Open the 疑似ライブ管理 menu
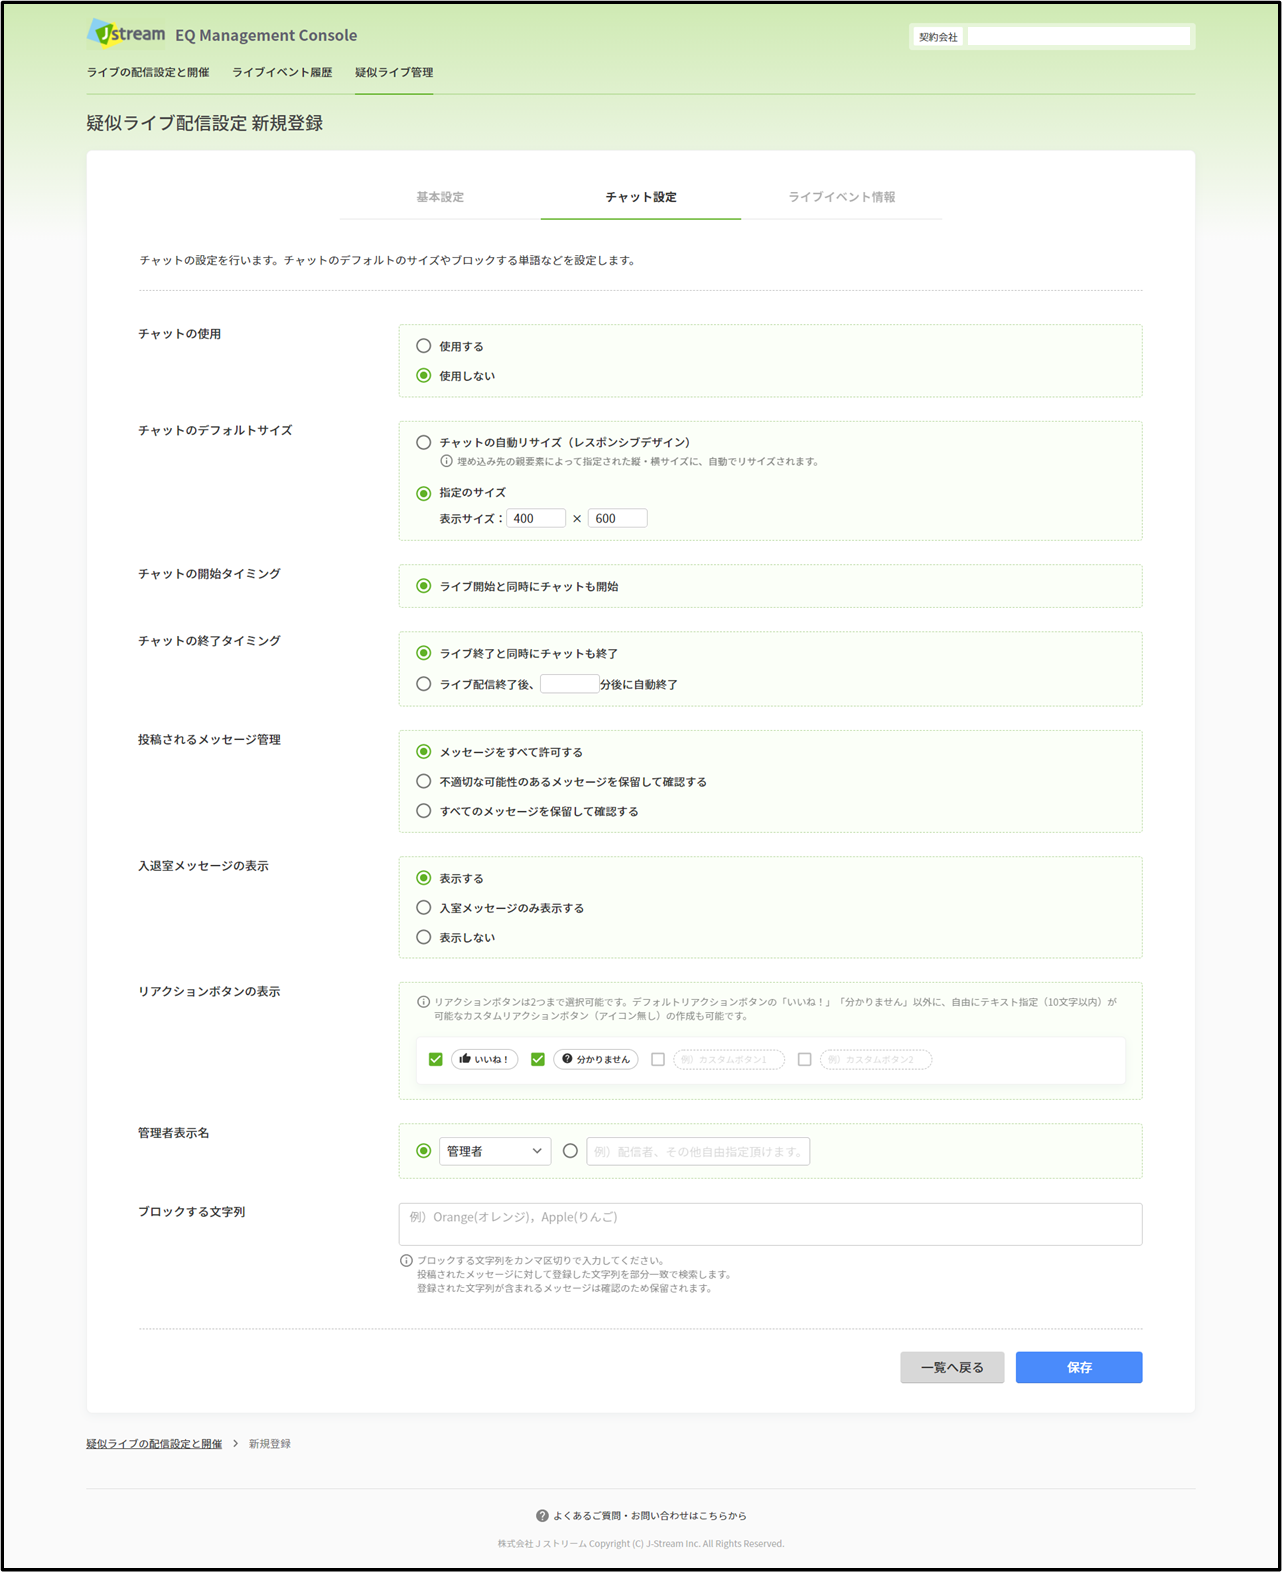 (394, 72)
